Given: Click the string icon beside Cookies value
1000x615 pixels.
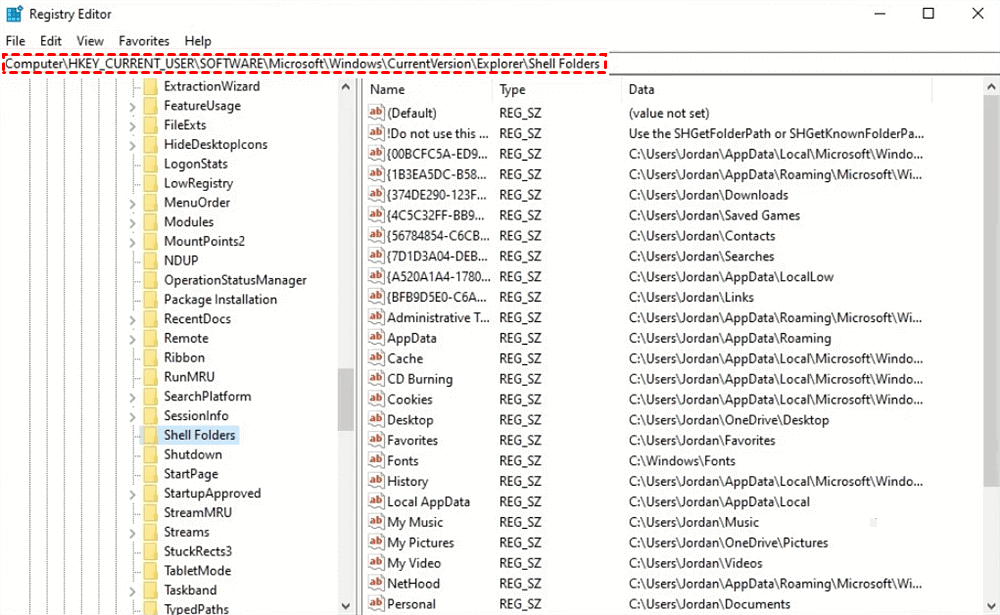Looking at the screenshot, I should pyautogui.click(x=376, y=399).
